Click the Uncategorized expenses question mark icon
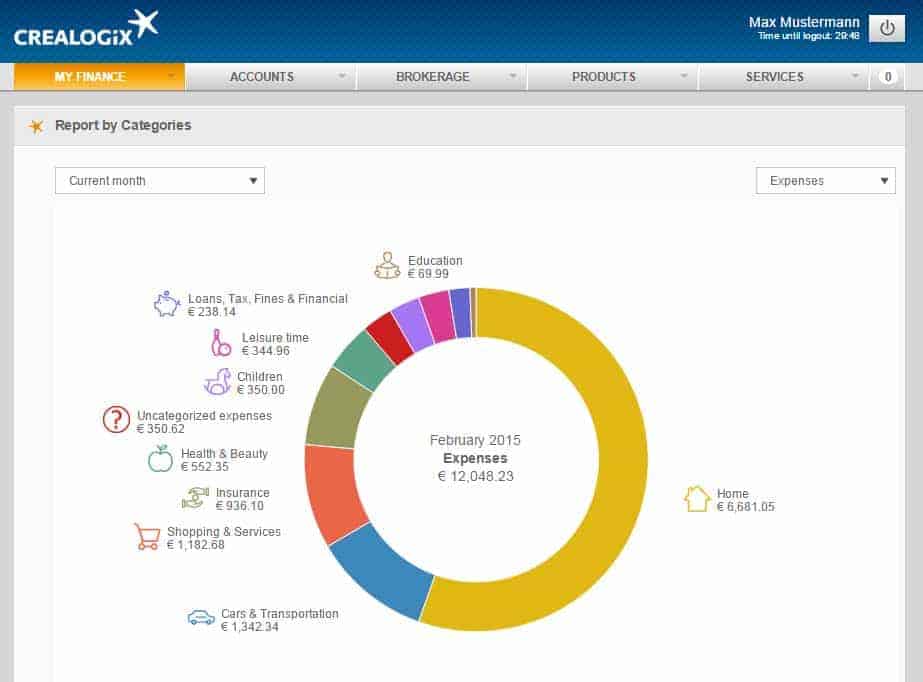Viewport: 923px width, 682px height. (x=117, y=420)
